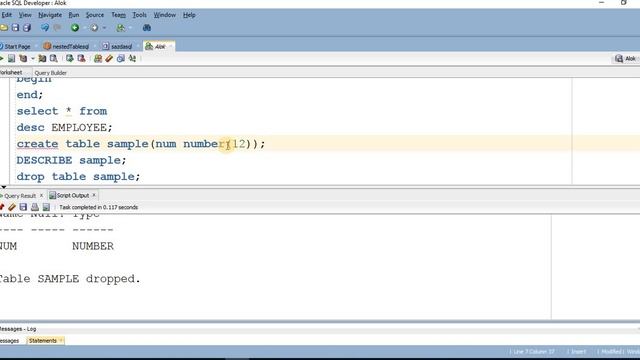Click the Insert mode status bar indicator
Viewport: 640px width, 360px height.
point(578,351)
